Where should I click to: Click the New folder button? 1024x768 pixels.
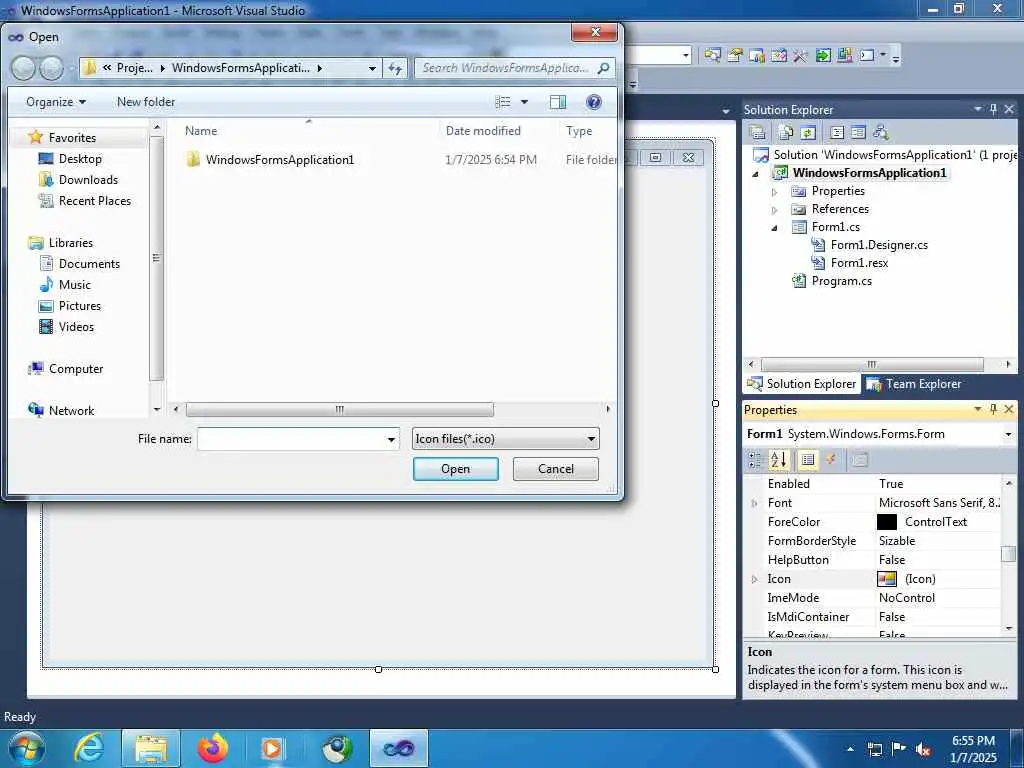pos(146,102)
